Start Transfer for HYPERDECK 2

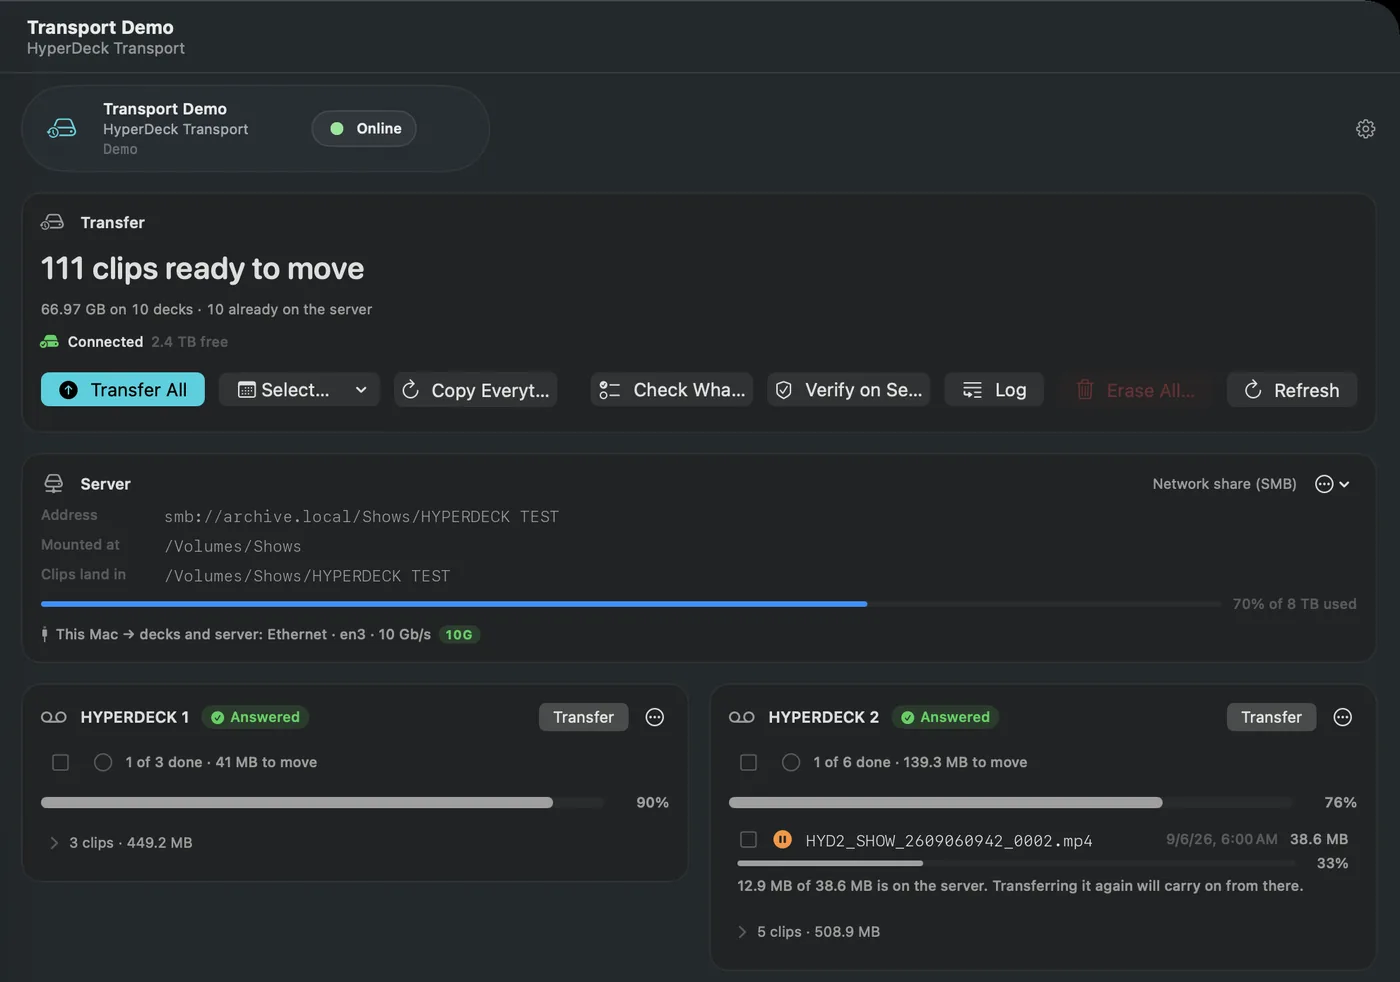tap(1272, 717)
